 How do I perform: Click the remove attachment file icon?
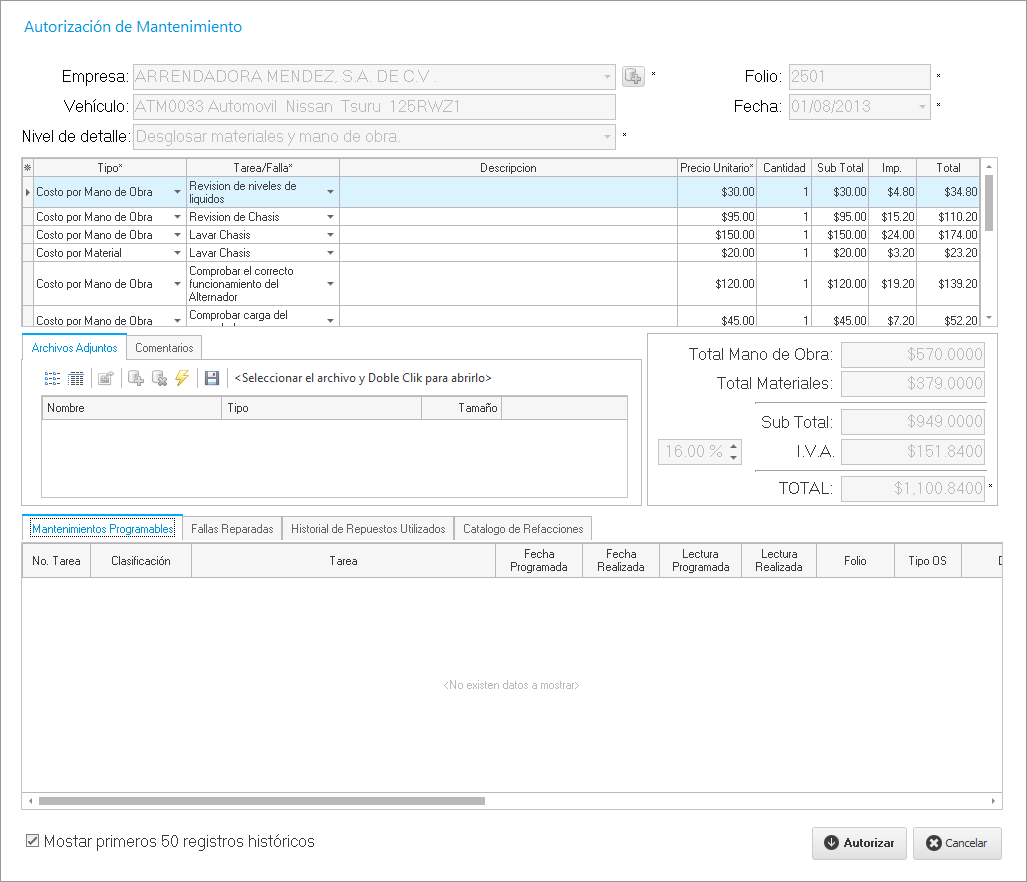click(x=159, y=378)
